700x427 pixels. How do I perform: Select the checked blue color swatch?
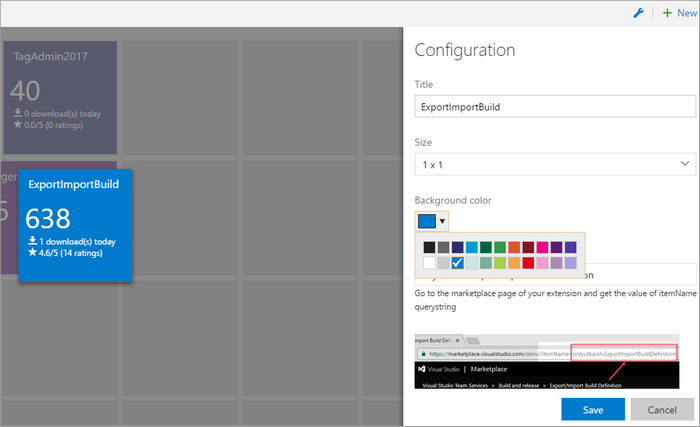(x=457, y=263)
